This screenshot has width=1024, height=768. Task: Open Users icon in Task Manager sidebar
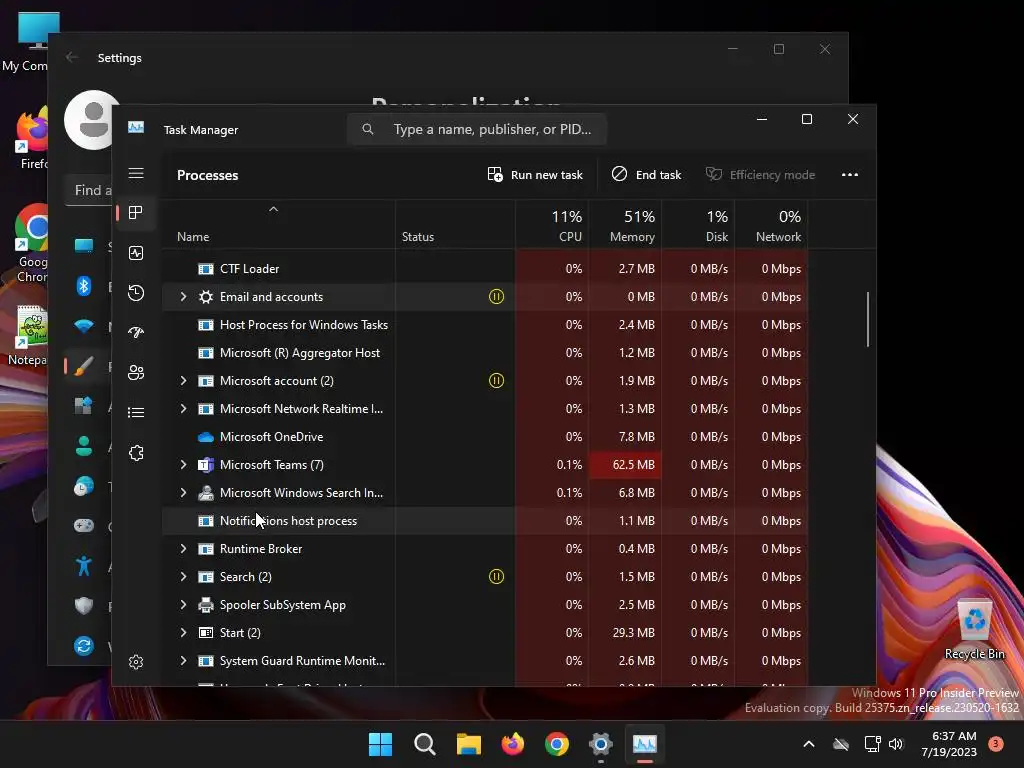click(x=136, y=372)
